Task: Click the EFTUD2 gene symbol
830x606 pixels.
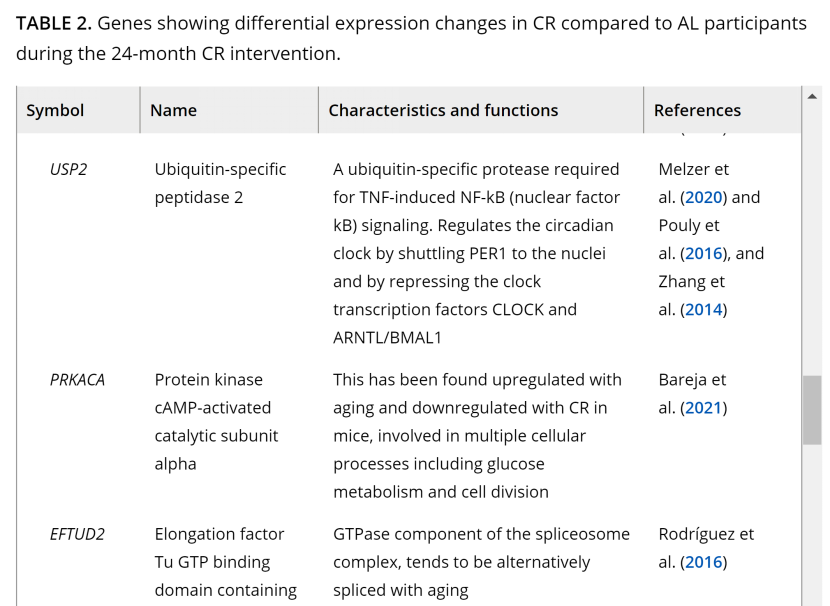Action: 77,534
